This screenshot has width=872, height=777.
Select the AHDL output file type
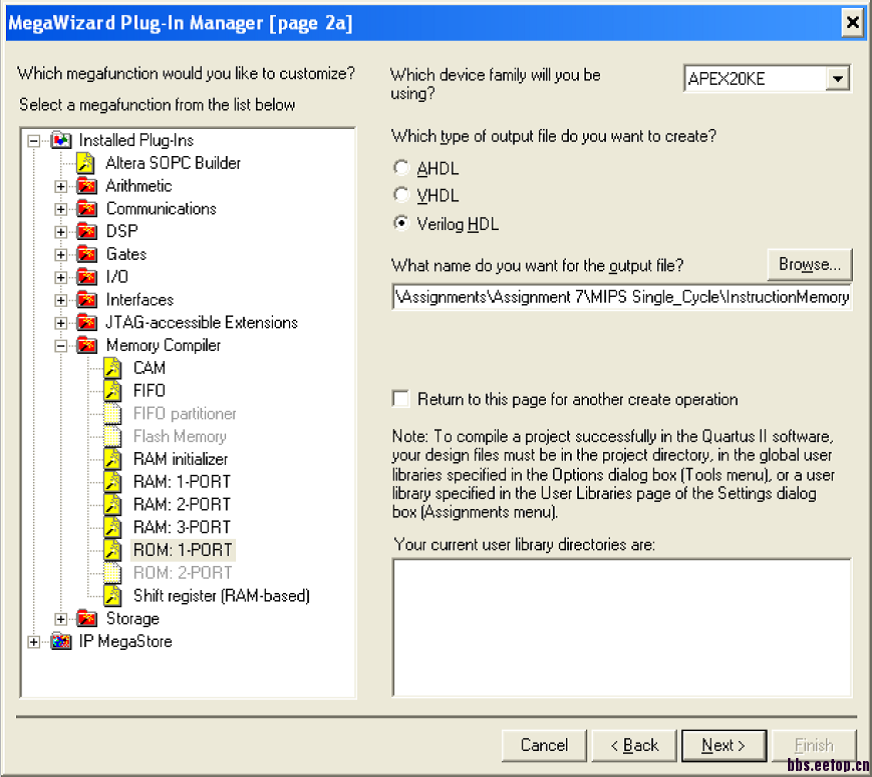pos(401,167)
